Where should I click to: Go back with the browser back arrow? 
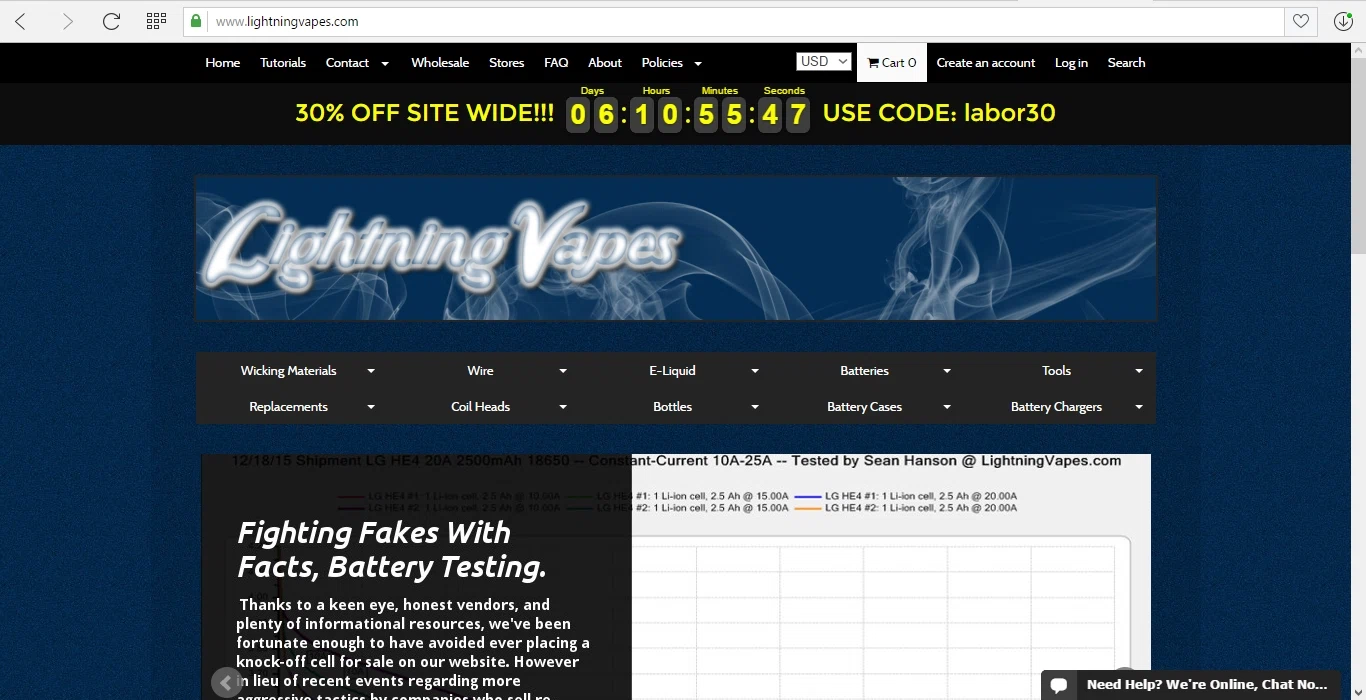(x=21, y=21)
